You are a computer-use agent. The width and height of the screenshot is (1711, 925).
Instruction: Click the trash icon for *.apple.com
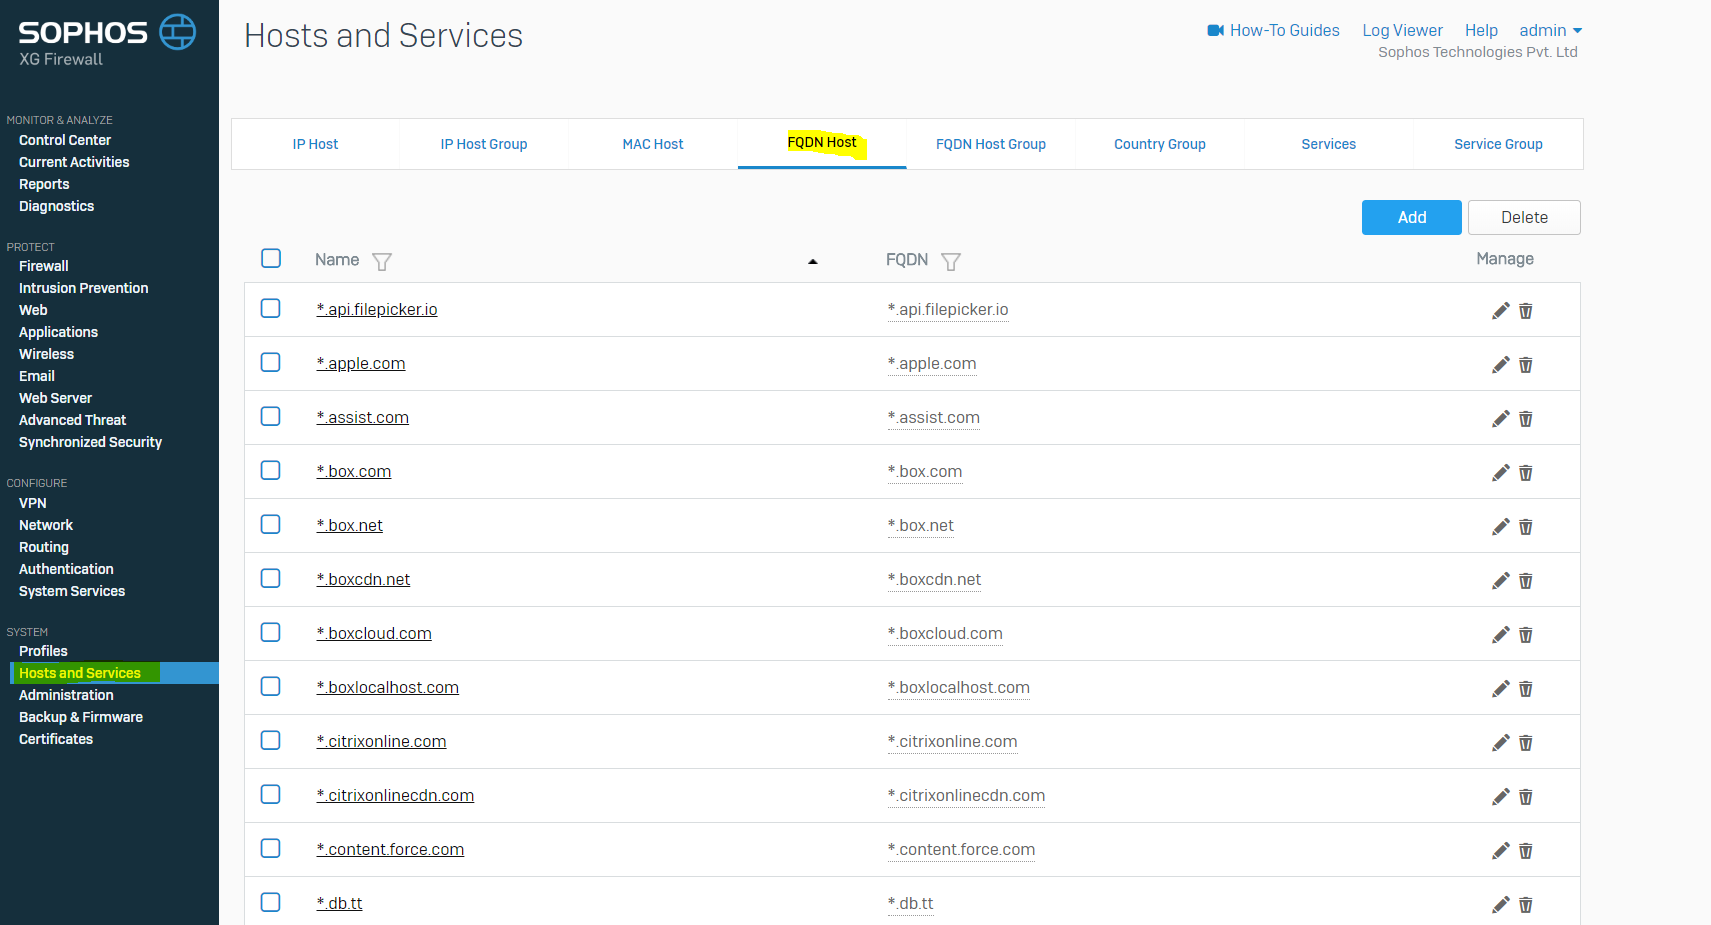click(x=1526, y=365)
